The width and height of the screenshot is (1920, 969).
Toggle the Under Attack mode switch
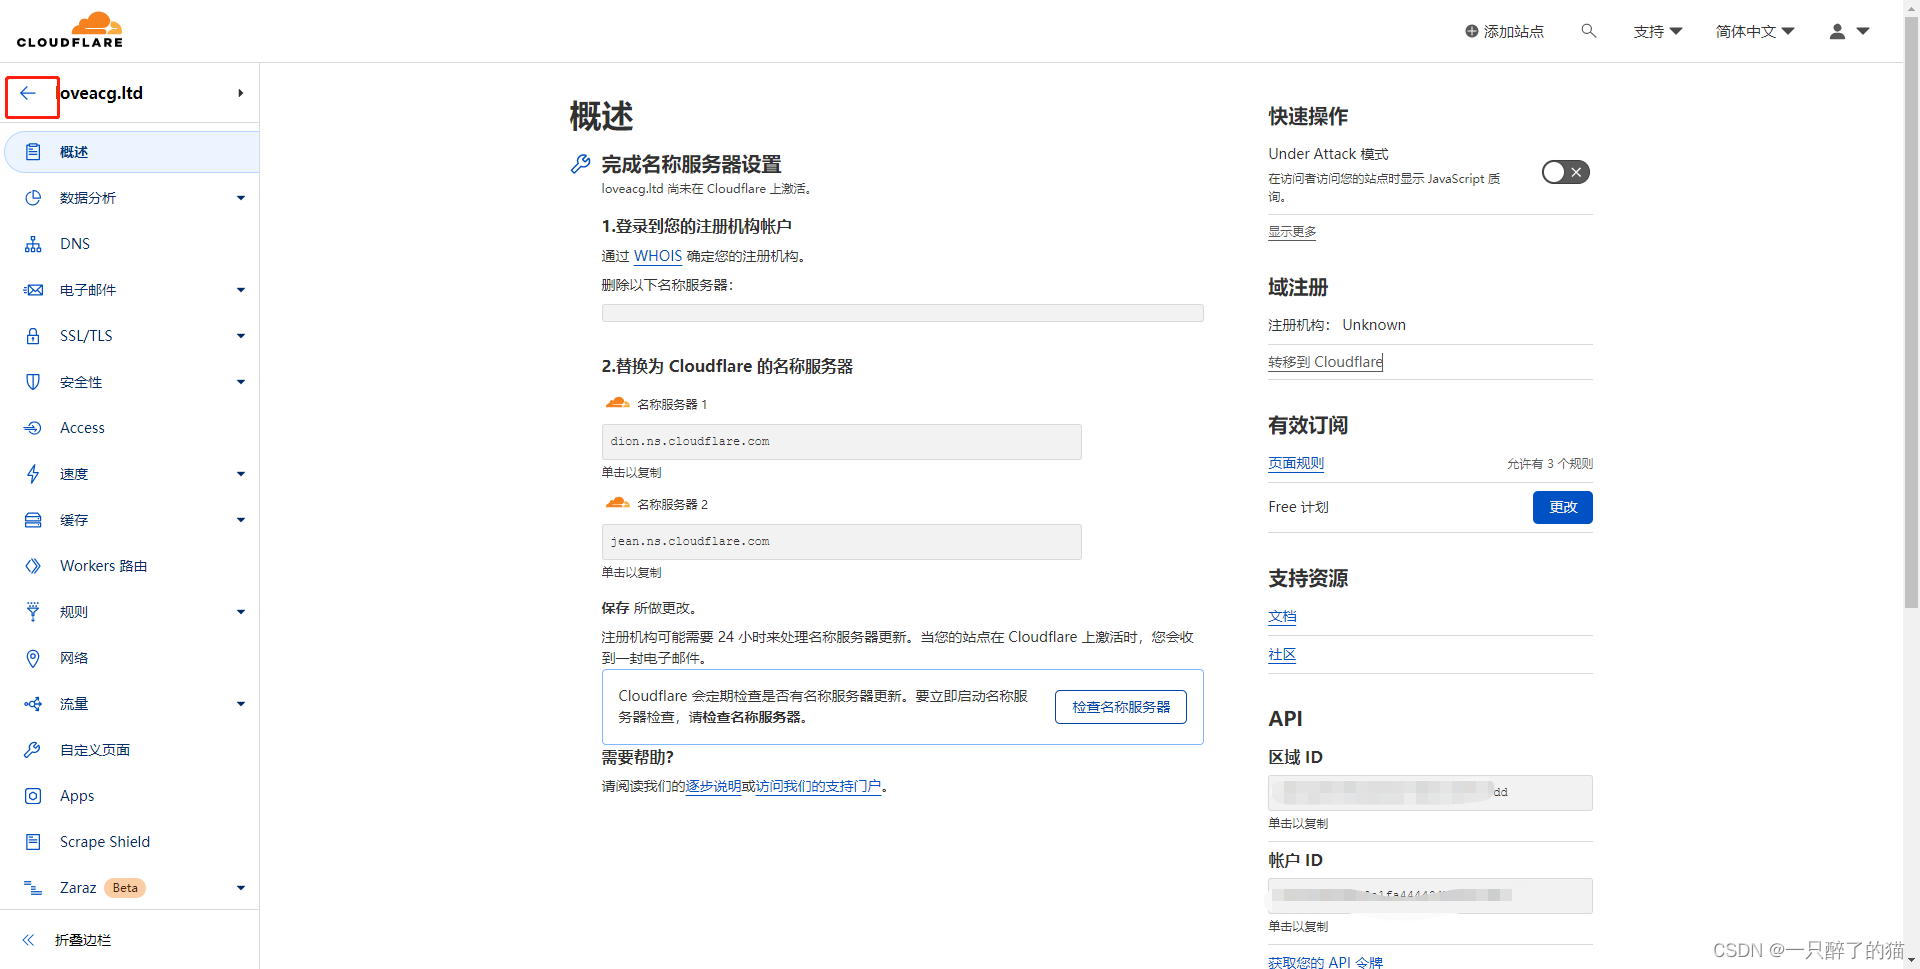coord(1565,172)
